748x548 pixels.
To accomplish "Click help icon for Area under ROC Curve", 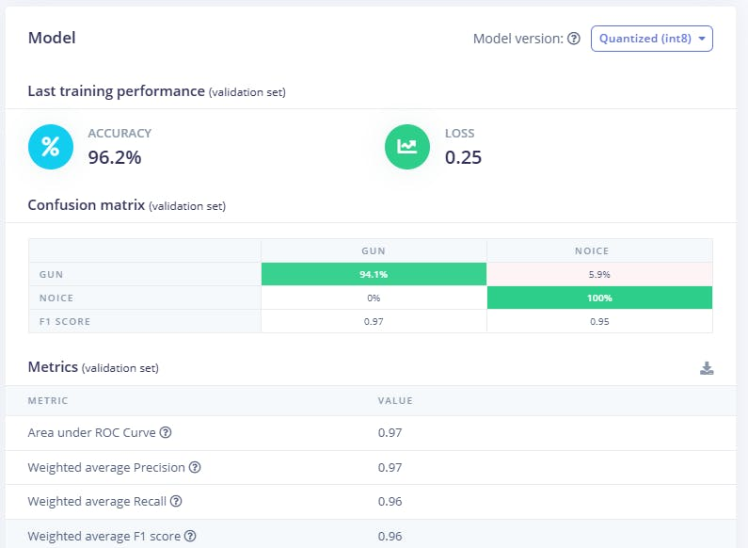I will point(166,433).
